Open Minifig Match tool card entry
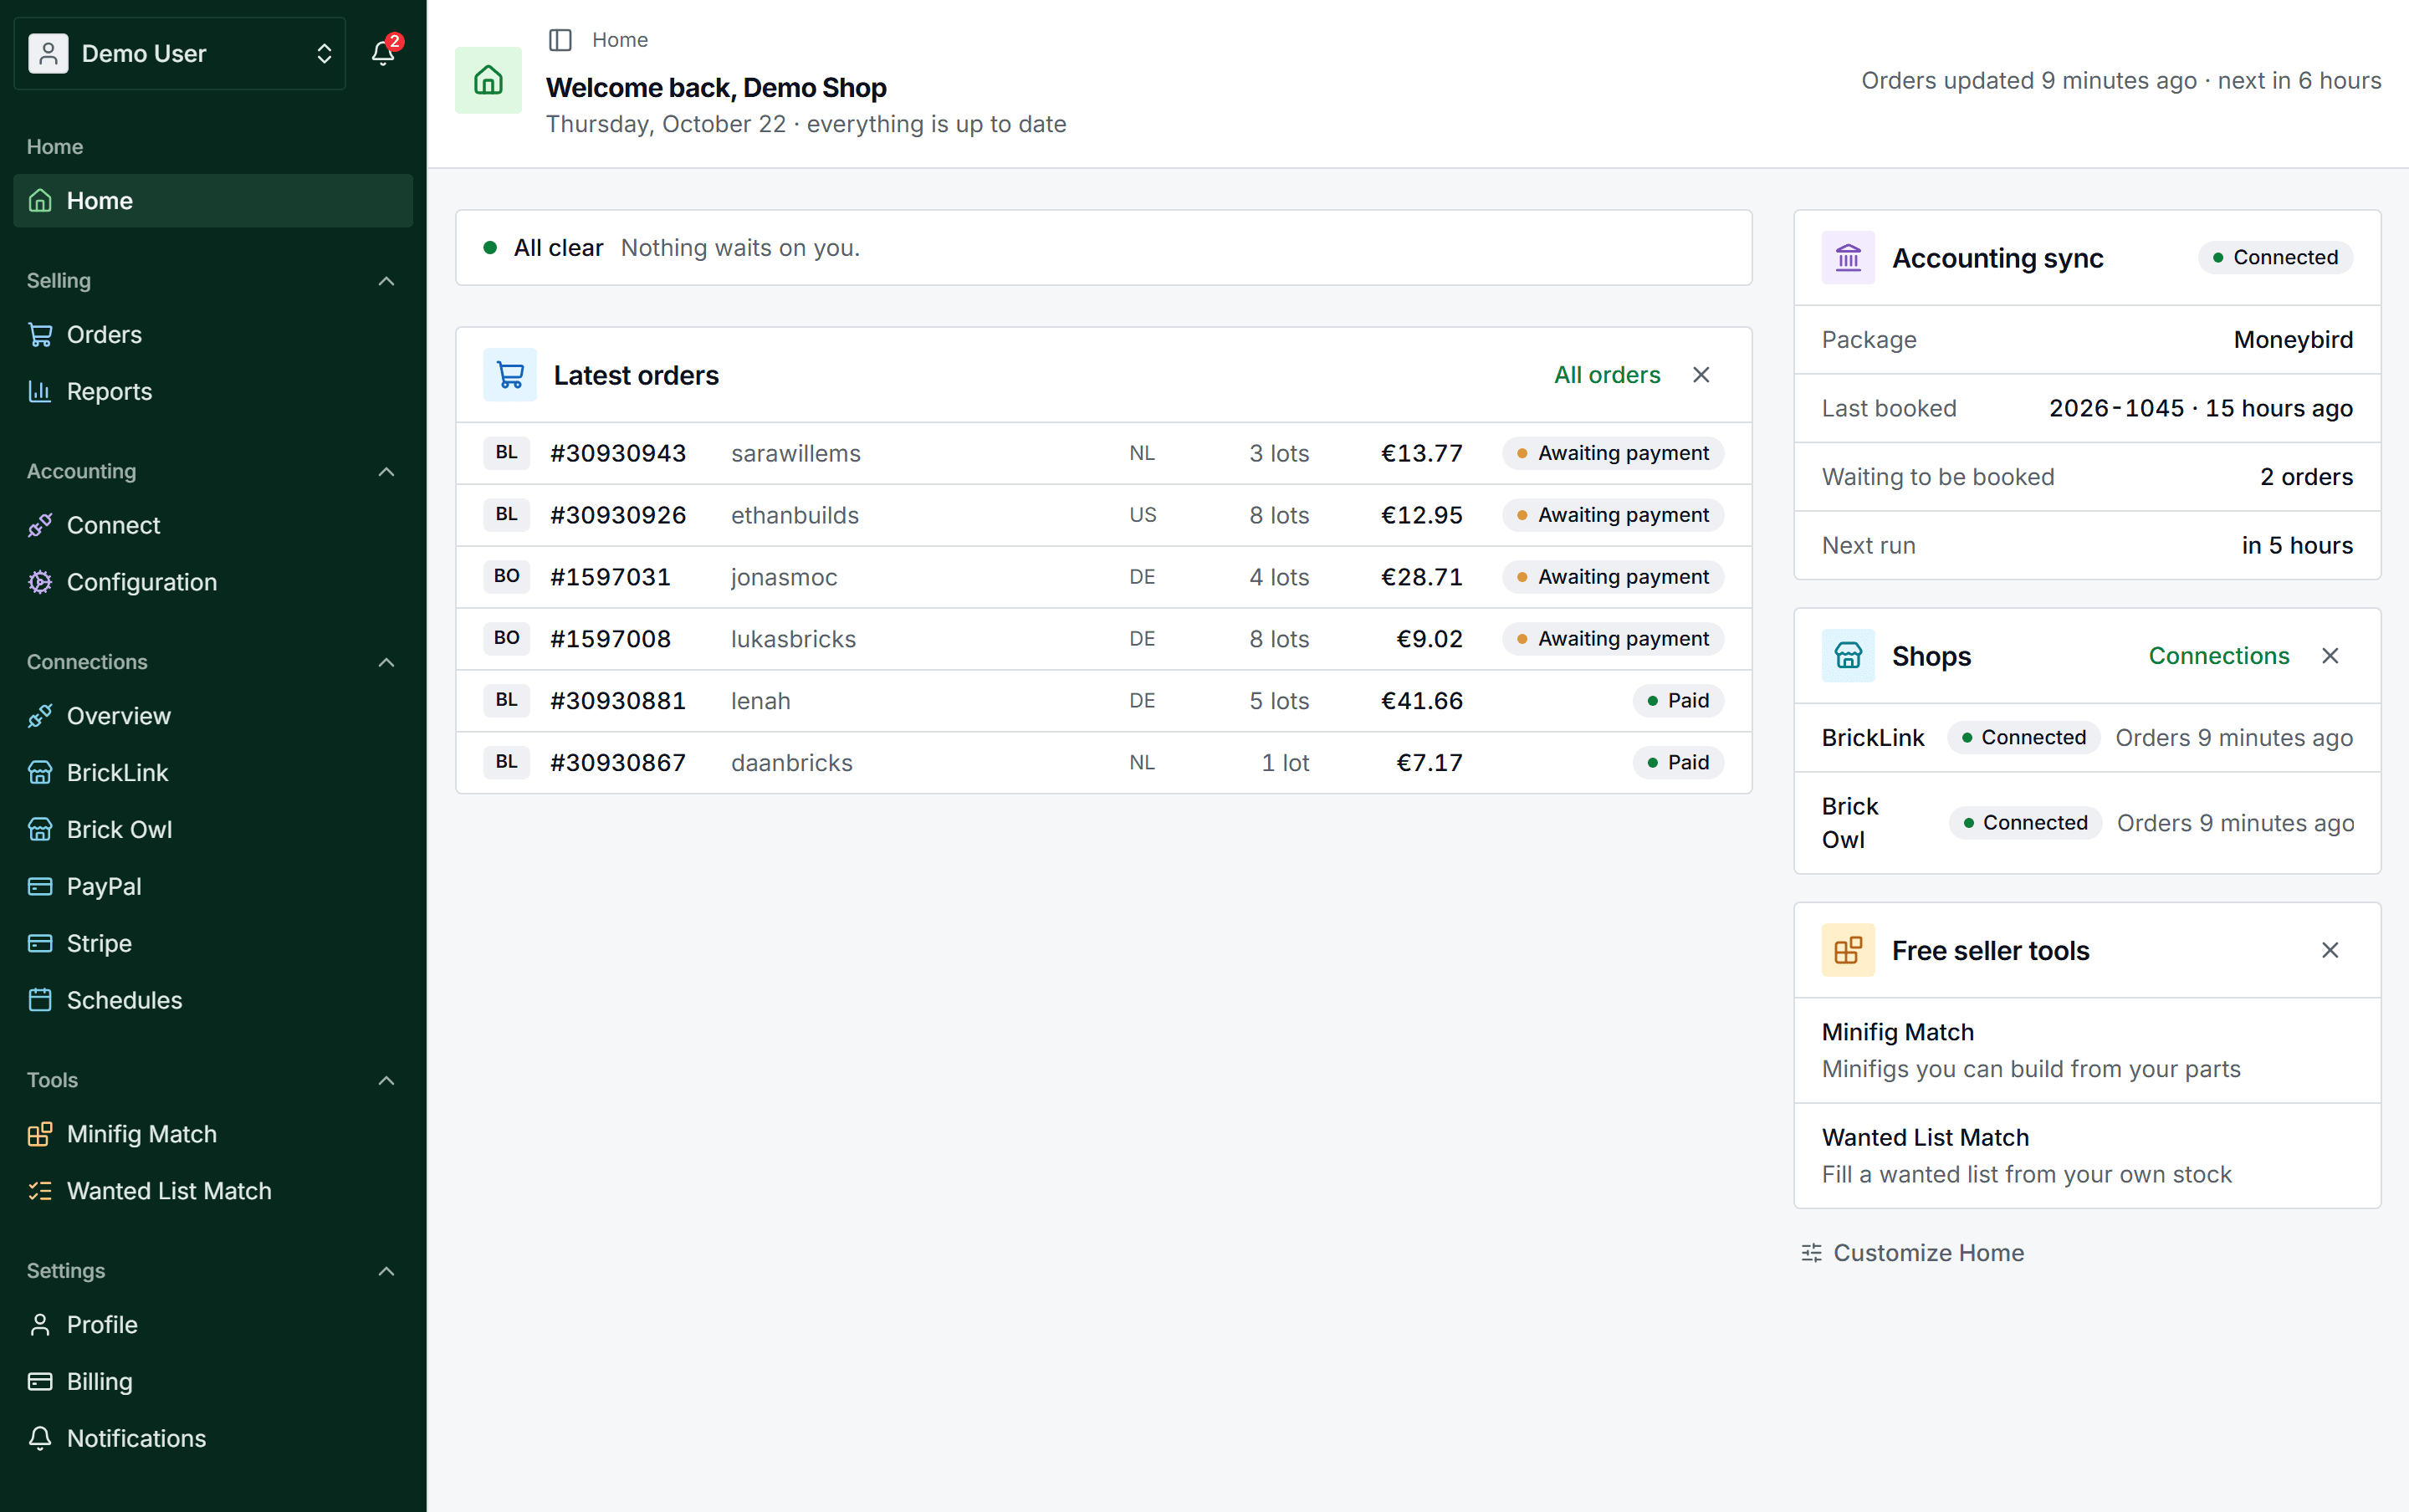2409x1512 pixels. click(x=2087, y=1051)
